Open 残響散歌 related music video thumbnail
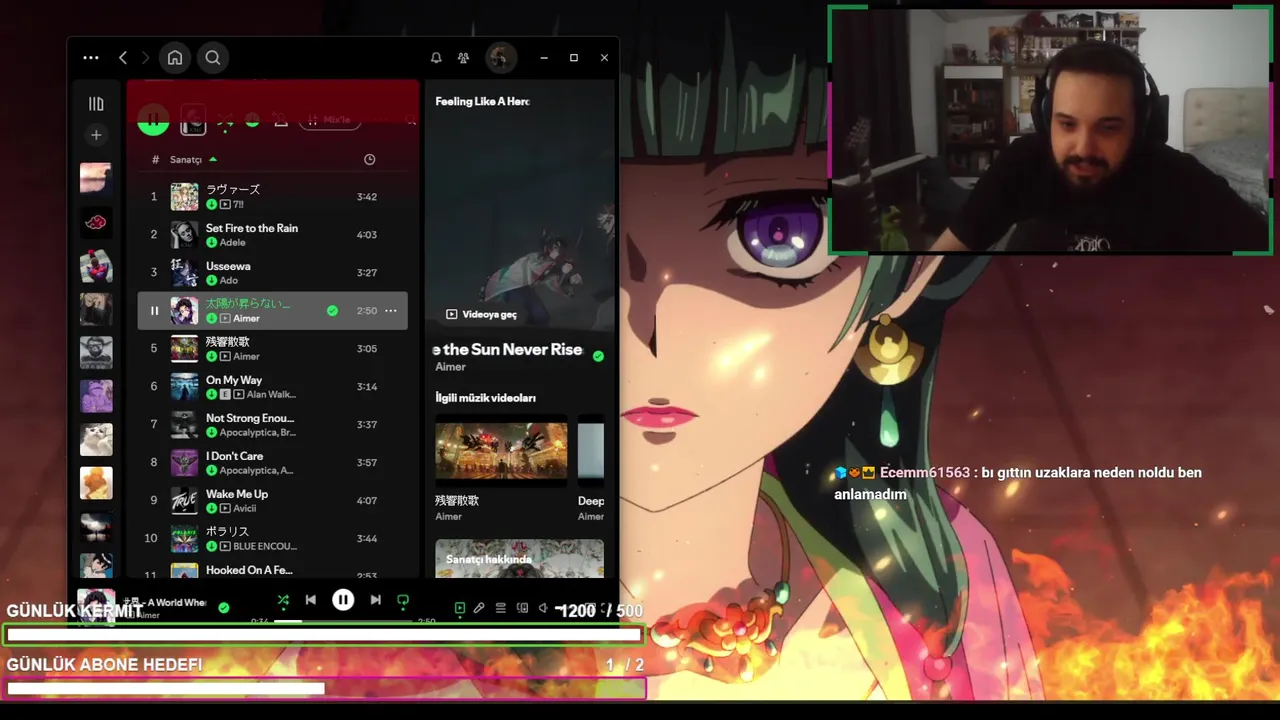The image size is (1280, 720). 501,451
